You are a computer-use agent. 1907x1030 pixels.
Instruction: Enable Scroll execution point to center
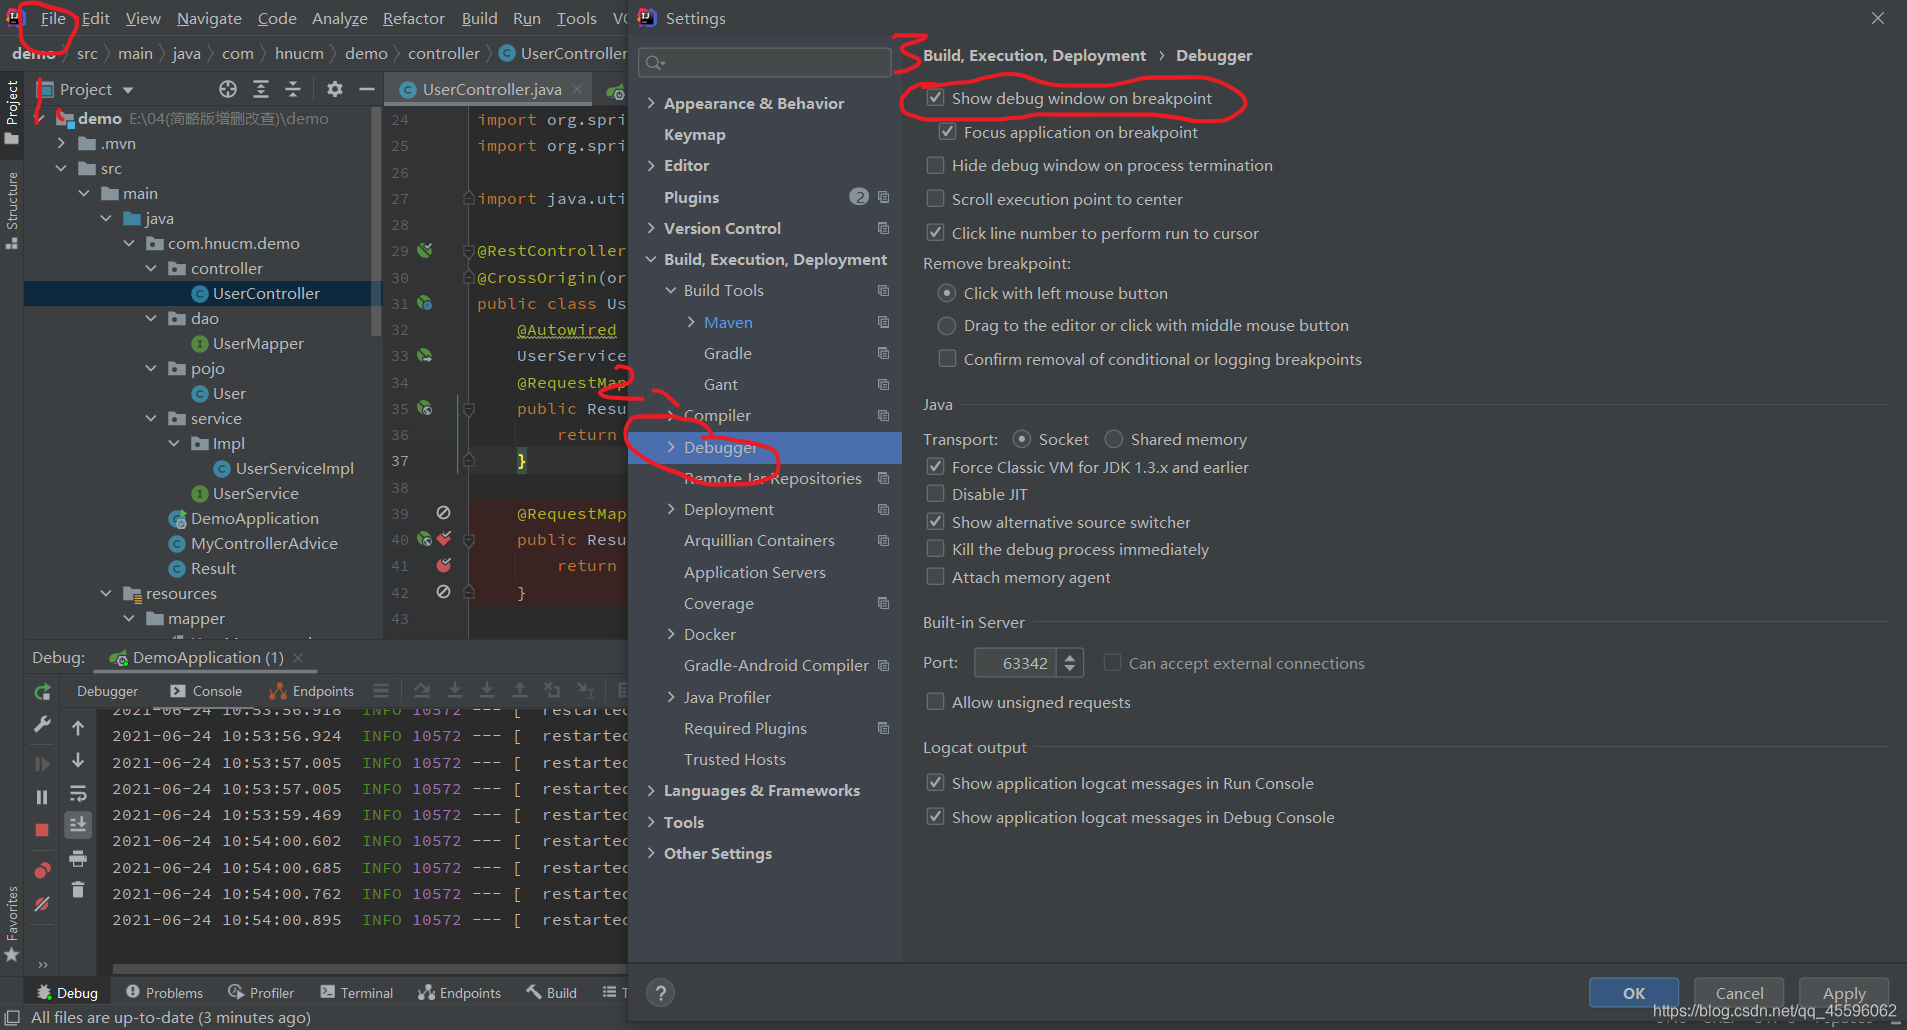coord(935,199)
